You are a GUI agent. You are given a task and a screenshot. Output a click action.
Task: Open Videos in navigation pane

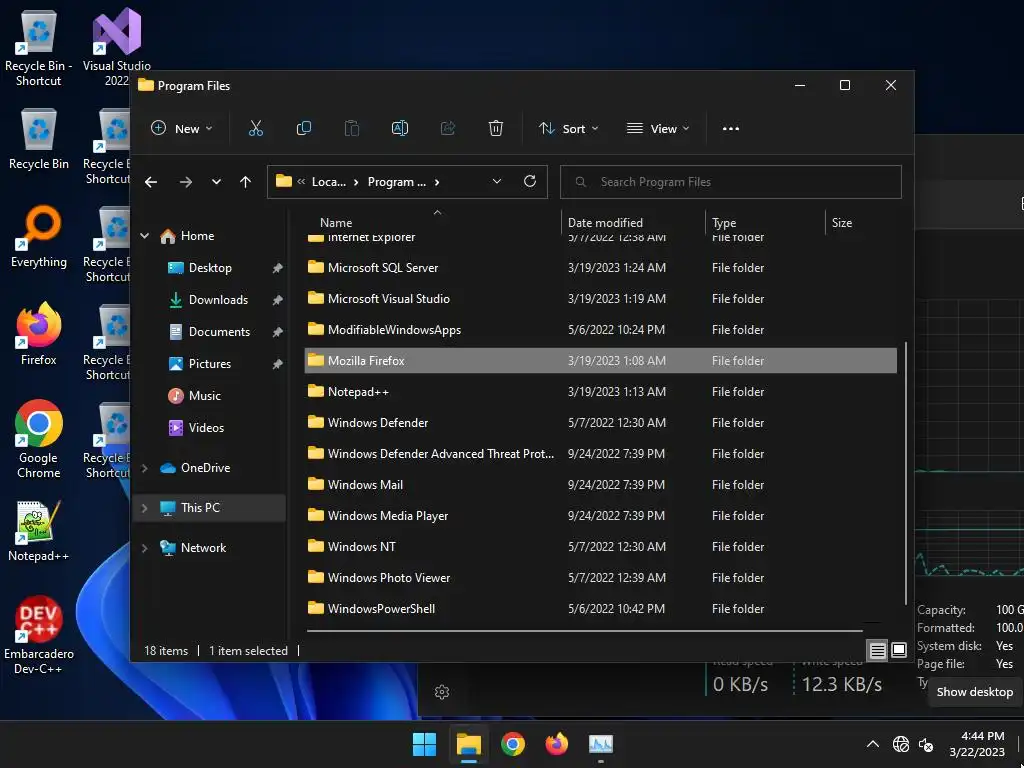pyautogui.click(x=206, y=428)
